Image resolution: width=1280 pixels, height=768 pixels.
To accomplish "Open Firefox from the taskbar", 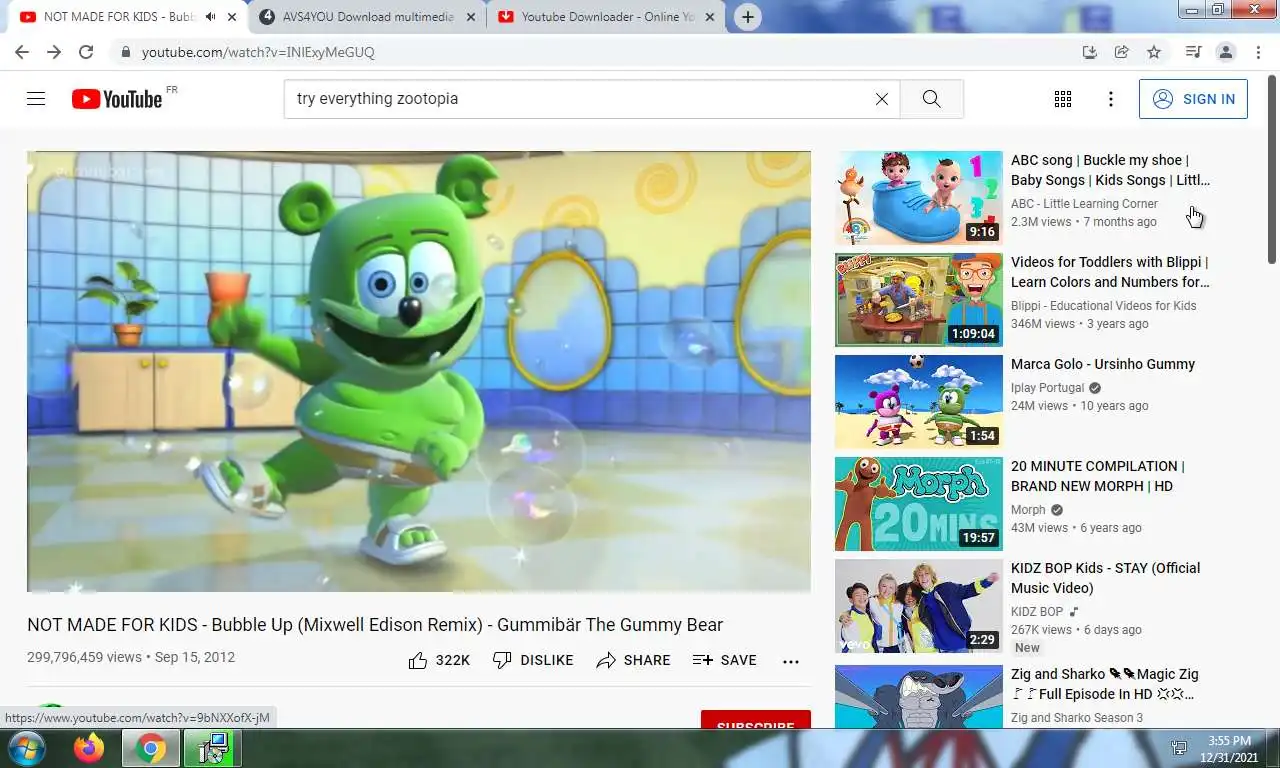I will point(89,748).
